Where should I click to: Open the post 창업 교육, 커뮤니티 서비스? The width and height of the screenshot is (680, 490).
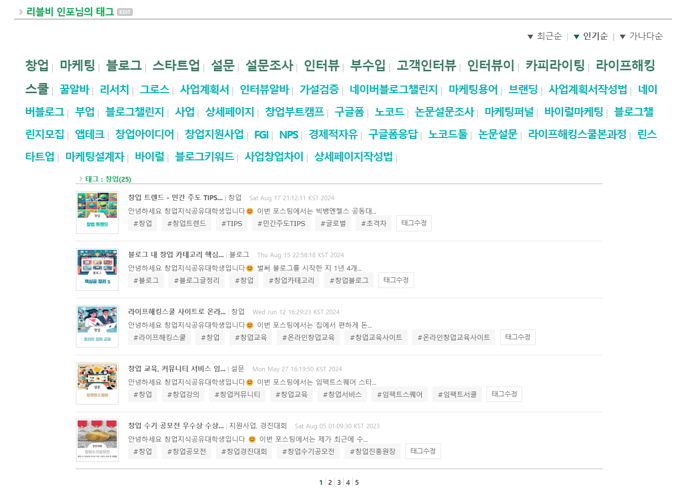pos(177,369)
